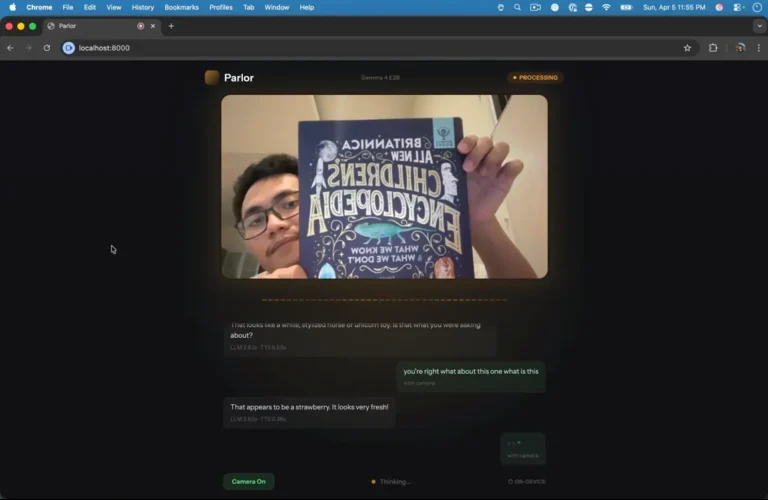Image resolution: width=768 pixels, height=500 pixels.
Task: Open the Window menu
Action: (x=277, y=7)
